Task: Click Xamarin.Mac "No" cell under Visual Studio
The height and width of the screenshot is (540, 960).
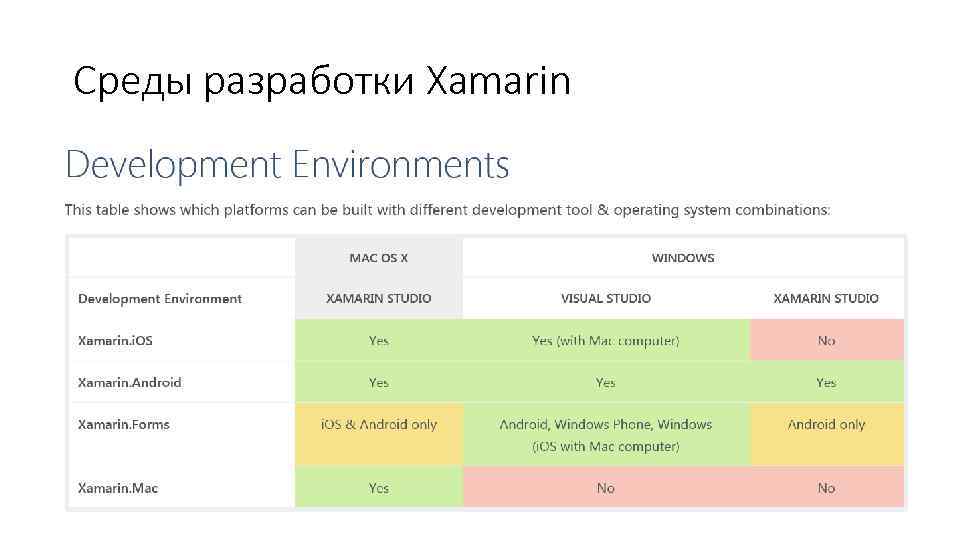Action: coord(606,488)
